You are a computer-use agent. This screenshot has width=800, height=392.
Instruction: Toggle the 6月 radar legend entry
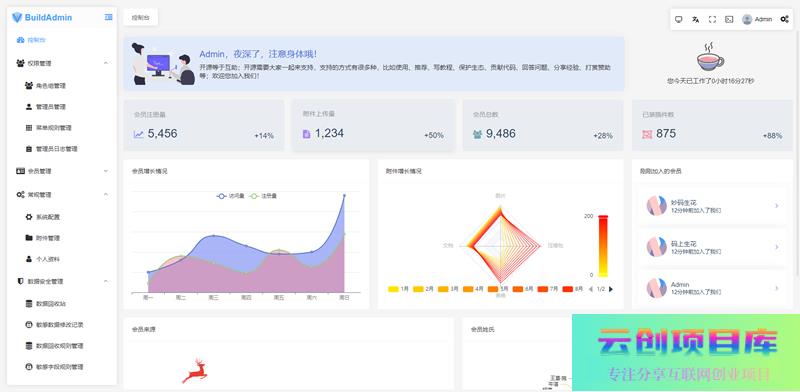[x=523, y=289]
